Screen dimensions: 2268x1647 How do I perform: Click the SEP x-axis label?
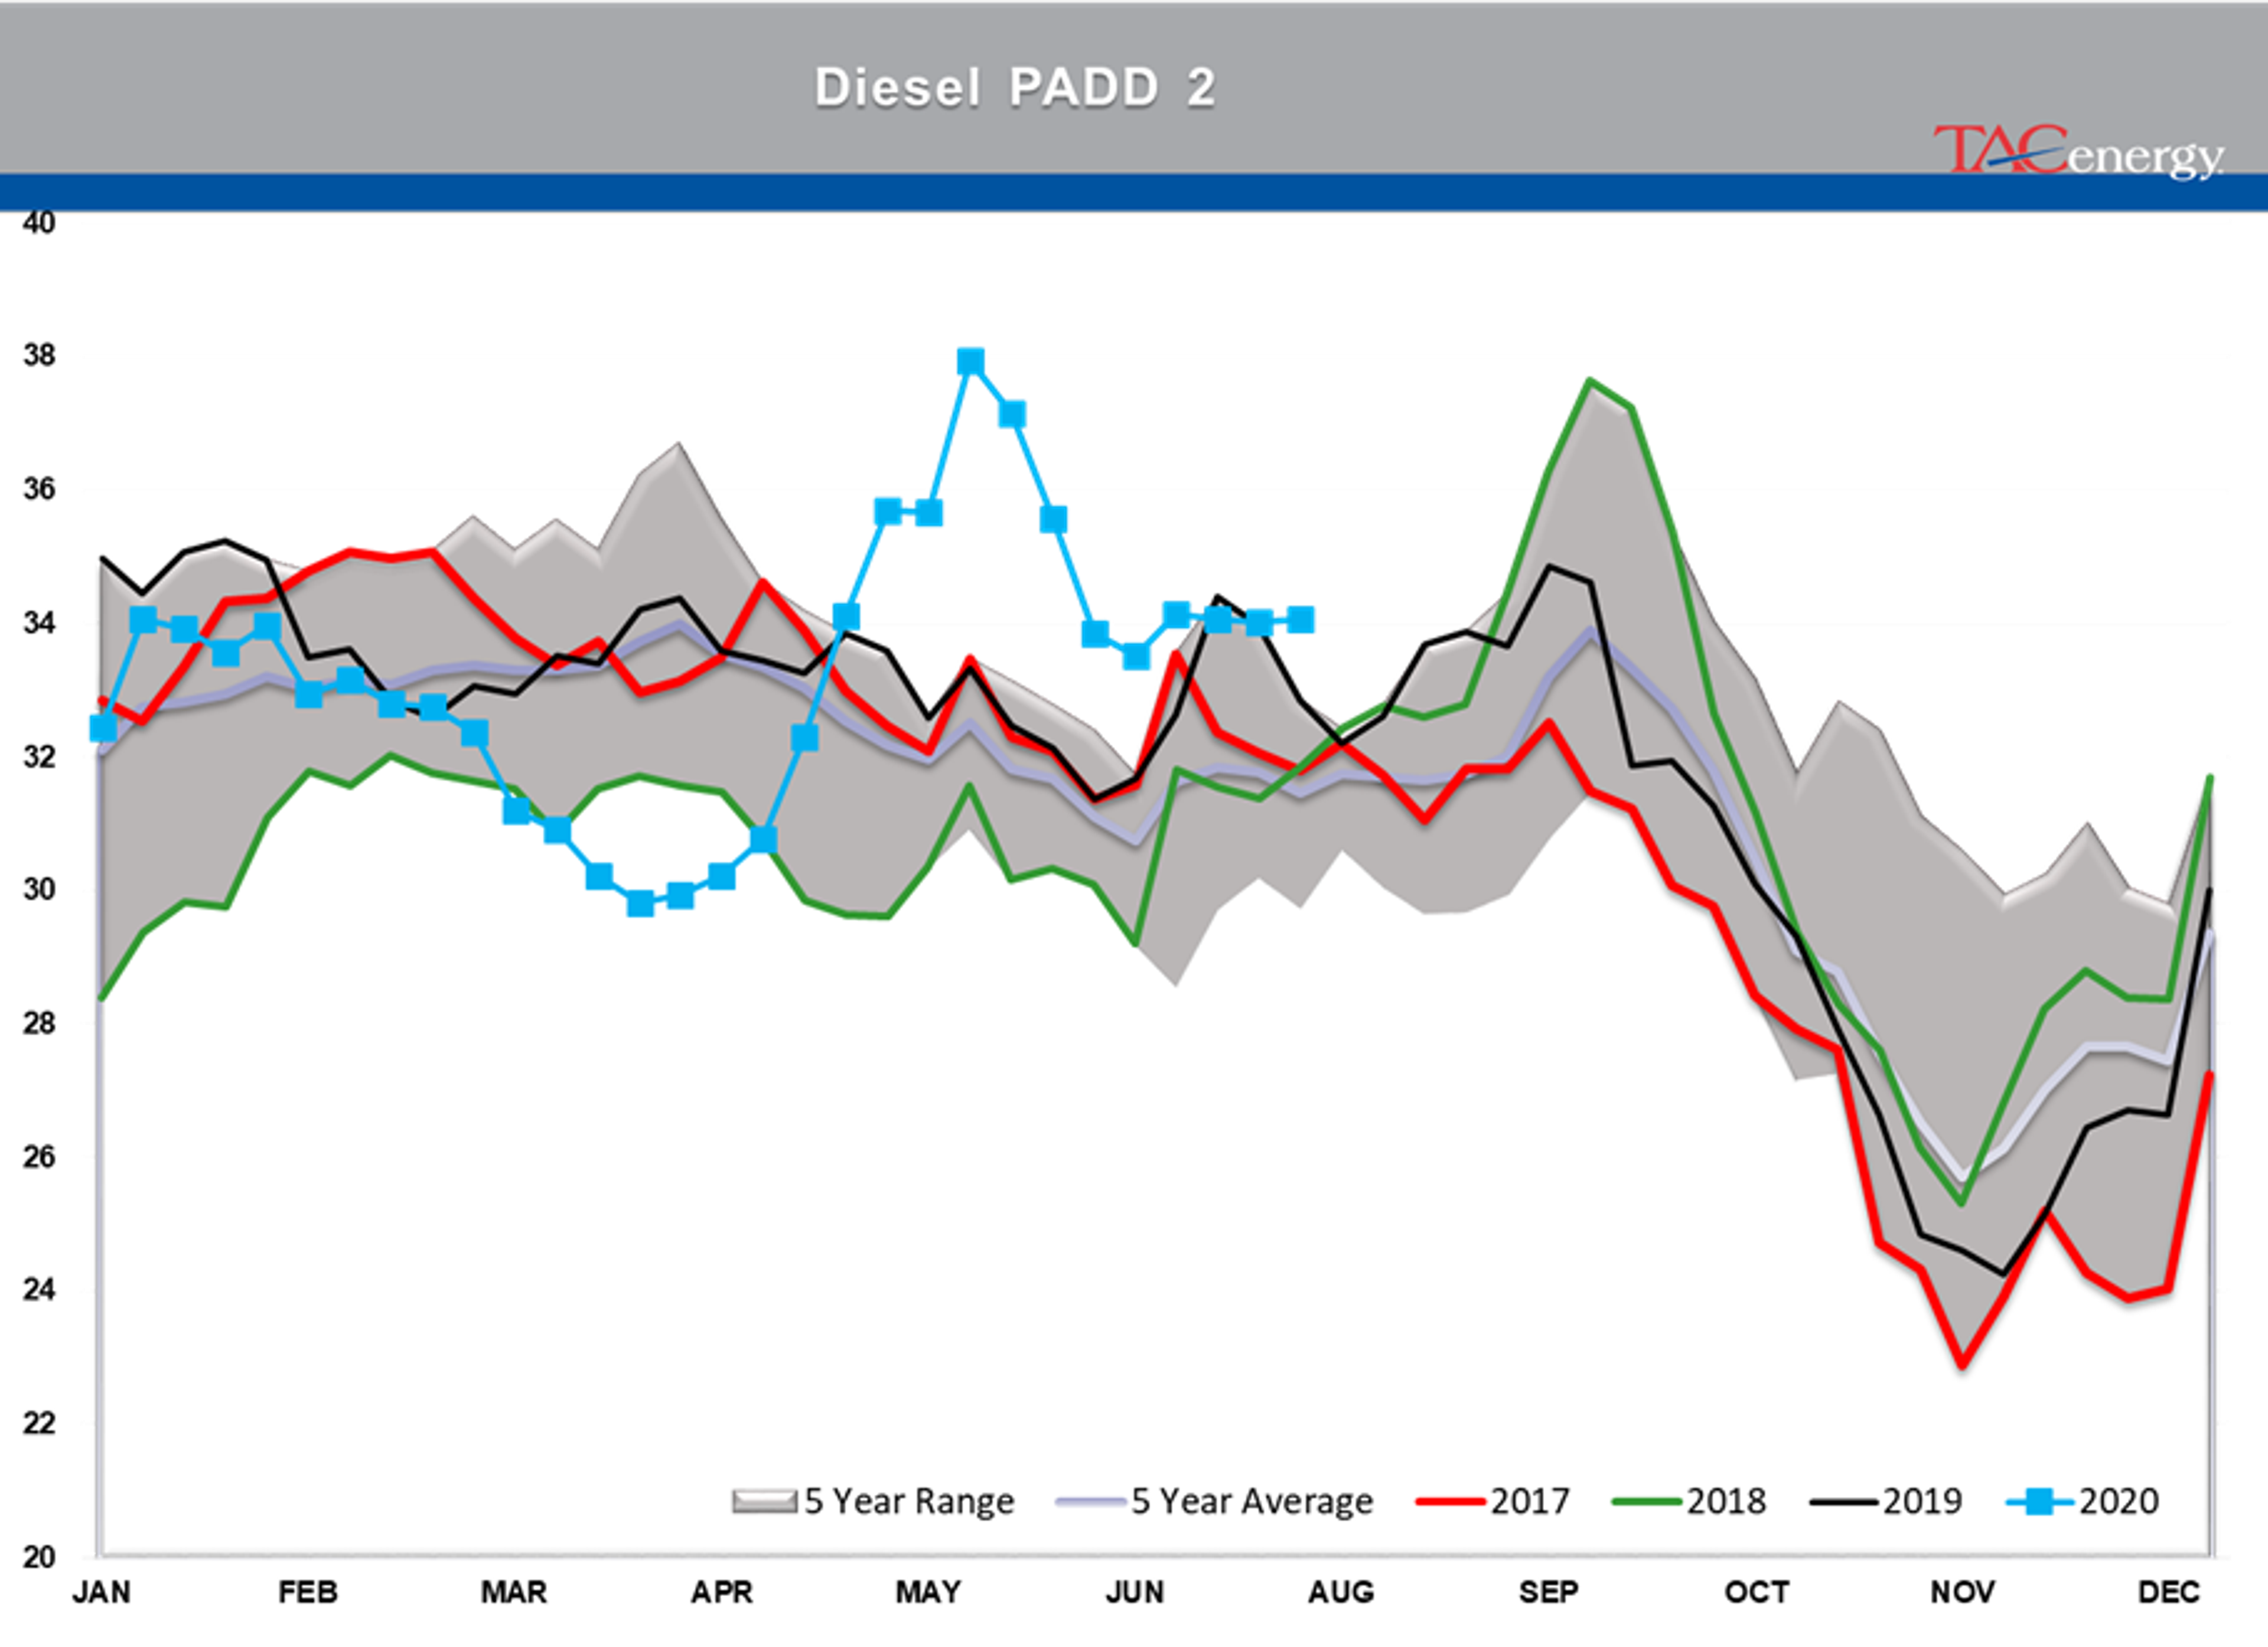[x=1548, y=1592]
